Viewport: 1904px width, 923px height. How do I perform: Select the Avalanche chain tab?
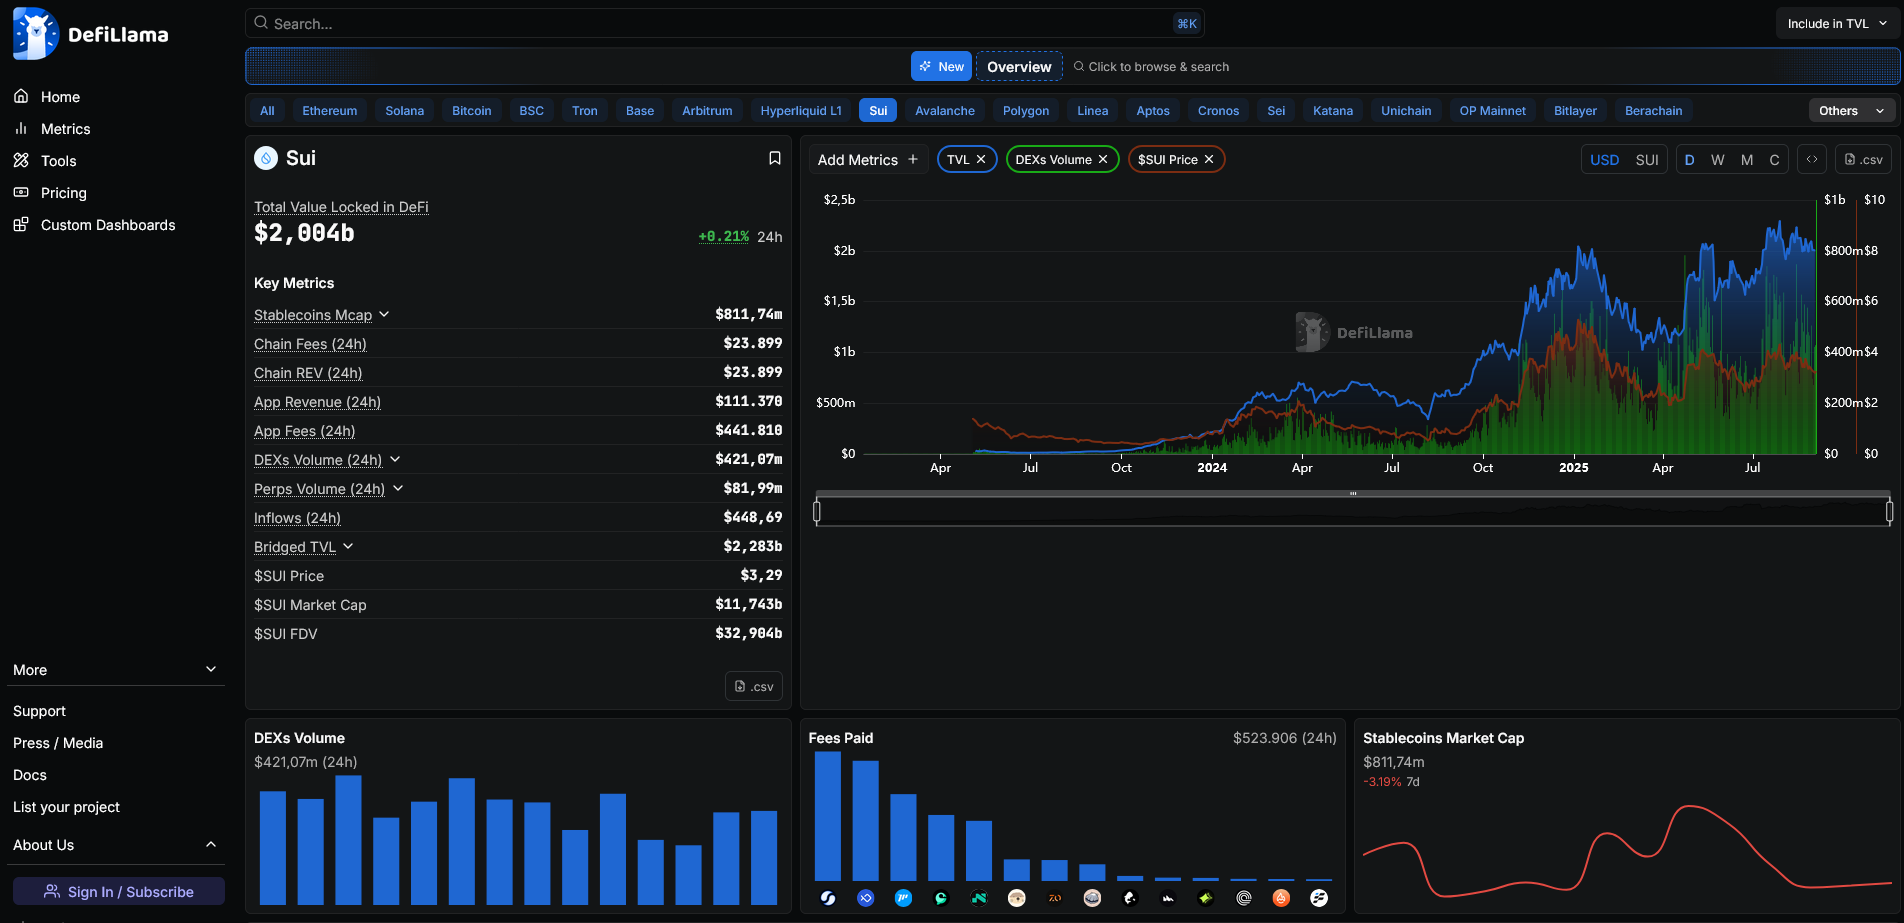(945, 111)
